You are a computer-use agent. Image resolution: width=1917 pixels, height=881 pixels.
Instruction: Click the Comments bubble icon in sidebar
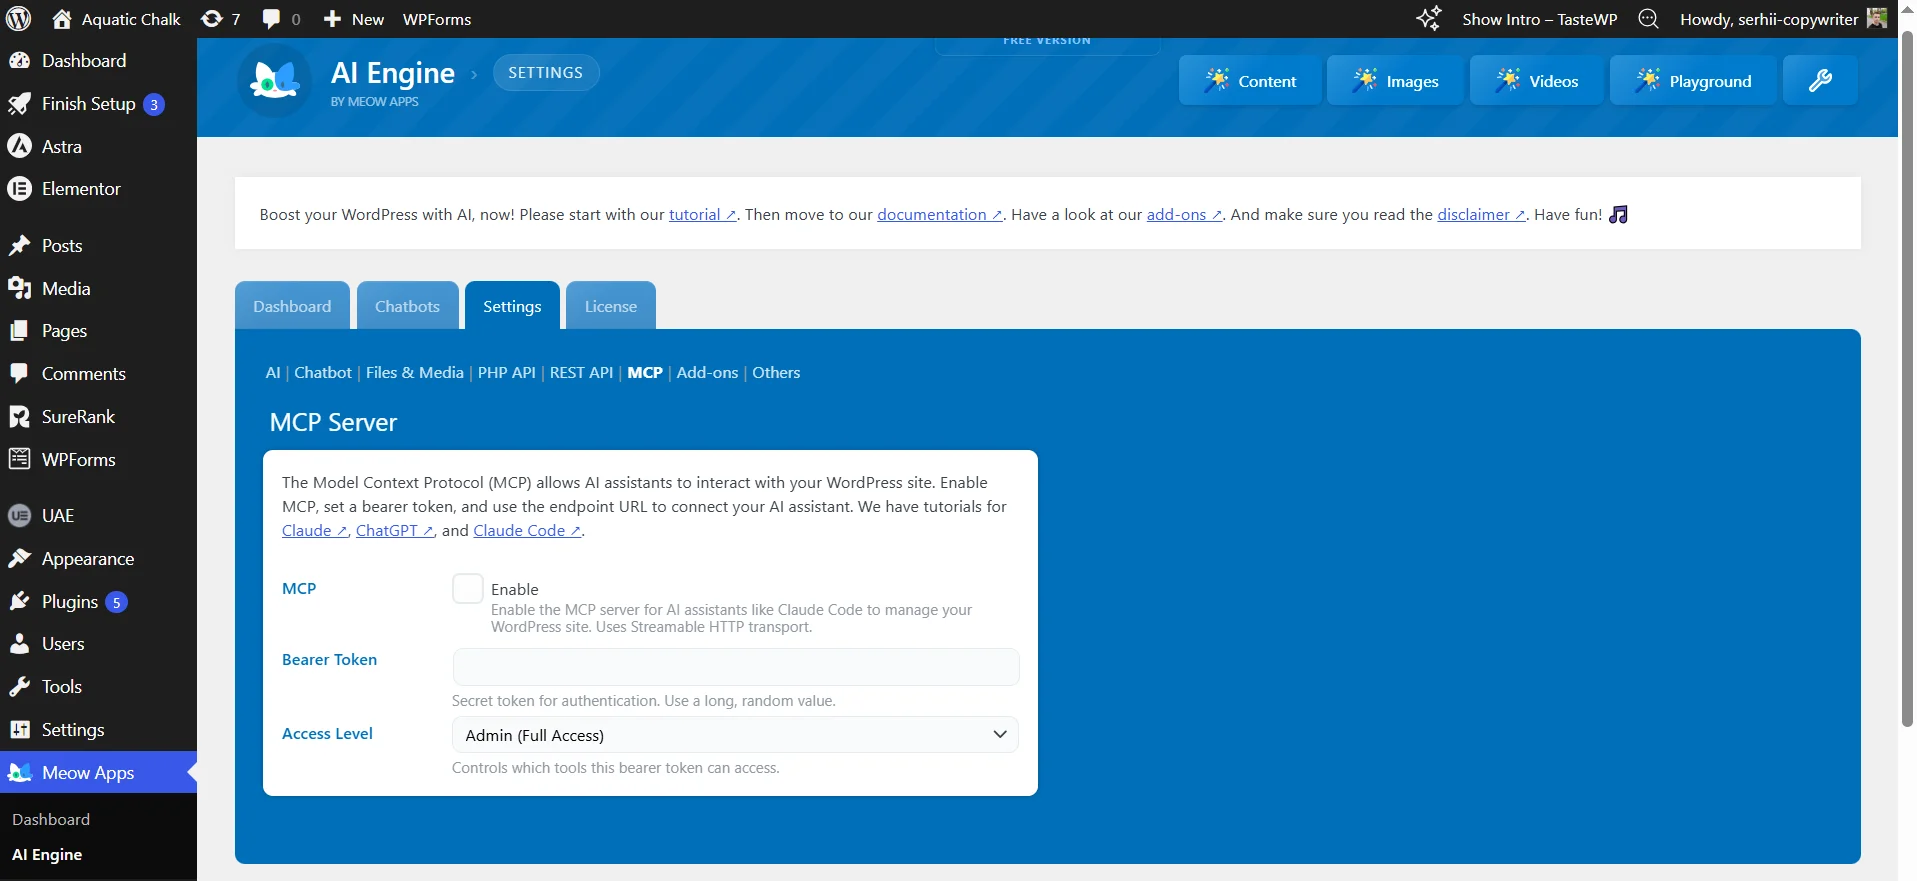(x=20, y=374)
